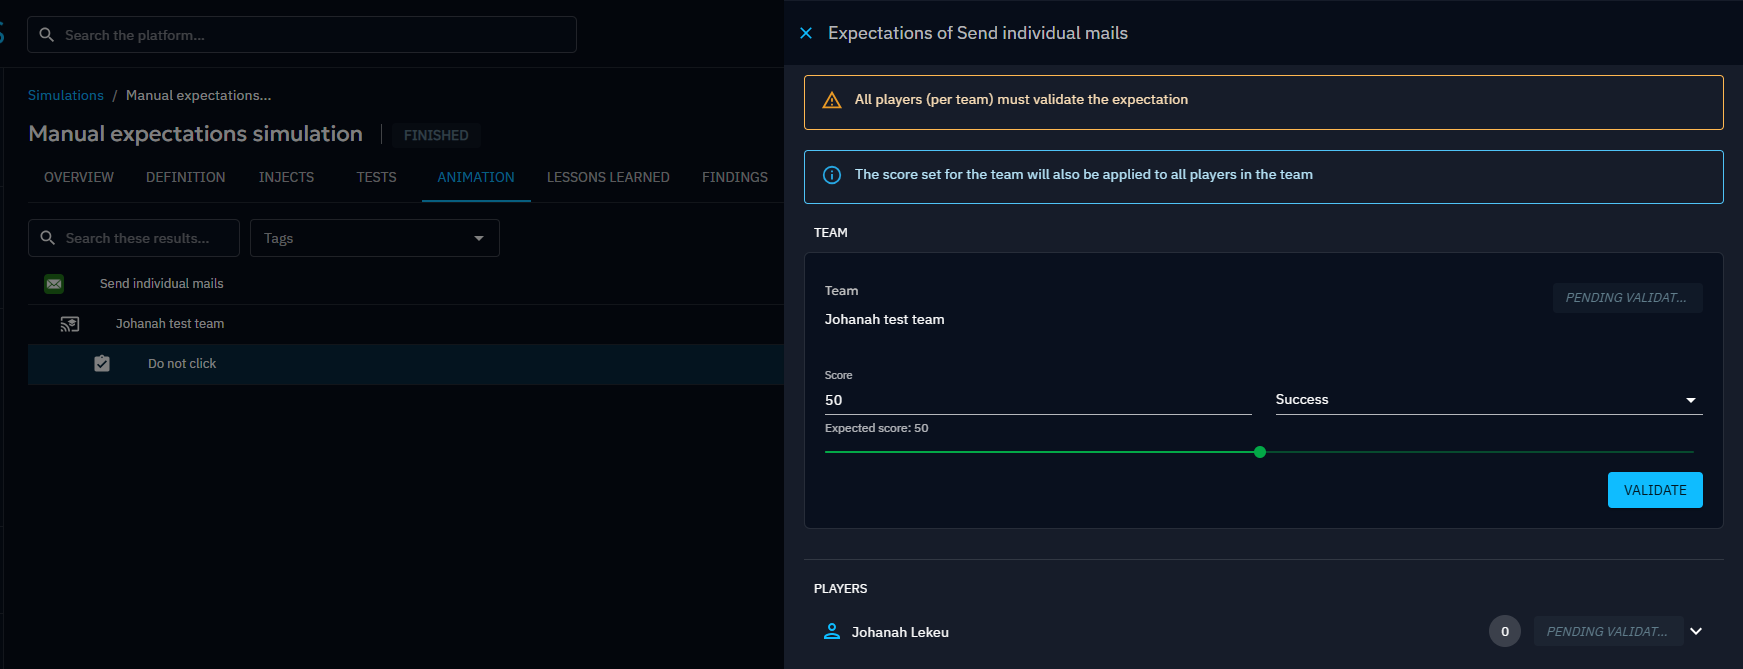Image resolution: width=1743 pixels, height=669 pixels.
Task: Click the warning triangle icon
Action: click(831, 100)
